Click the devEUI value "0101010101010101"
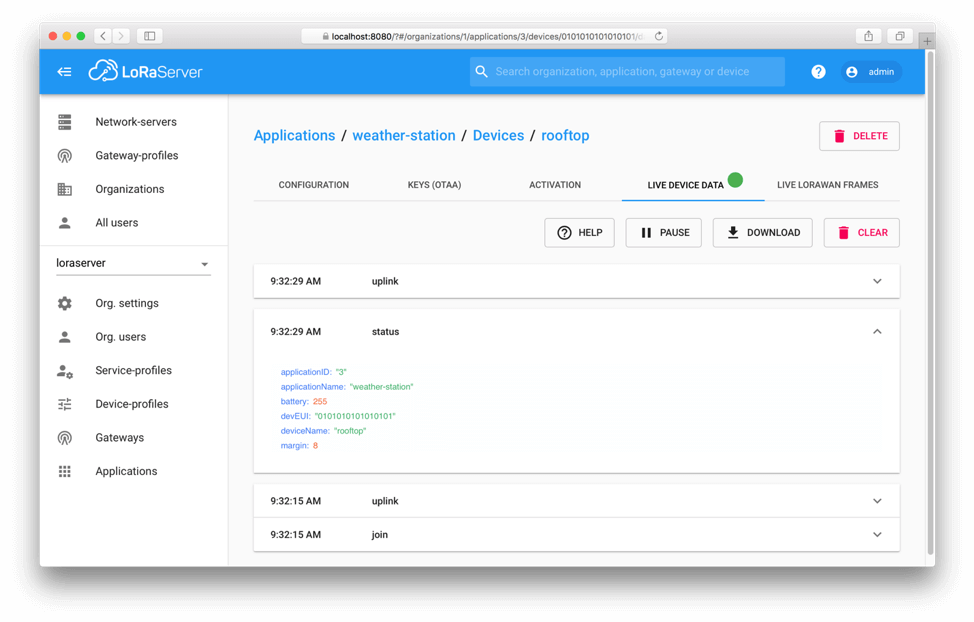974x622 pixels. (355, 416)
